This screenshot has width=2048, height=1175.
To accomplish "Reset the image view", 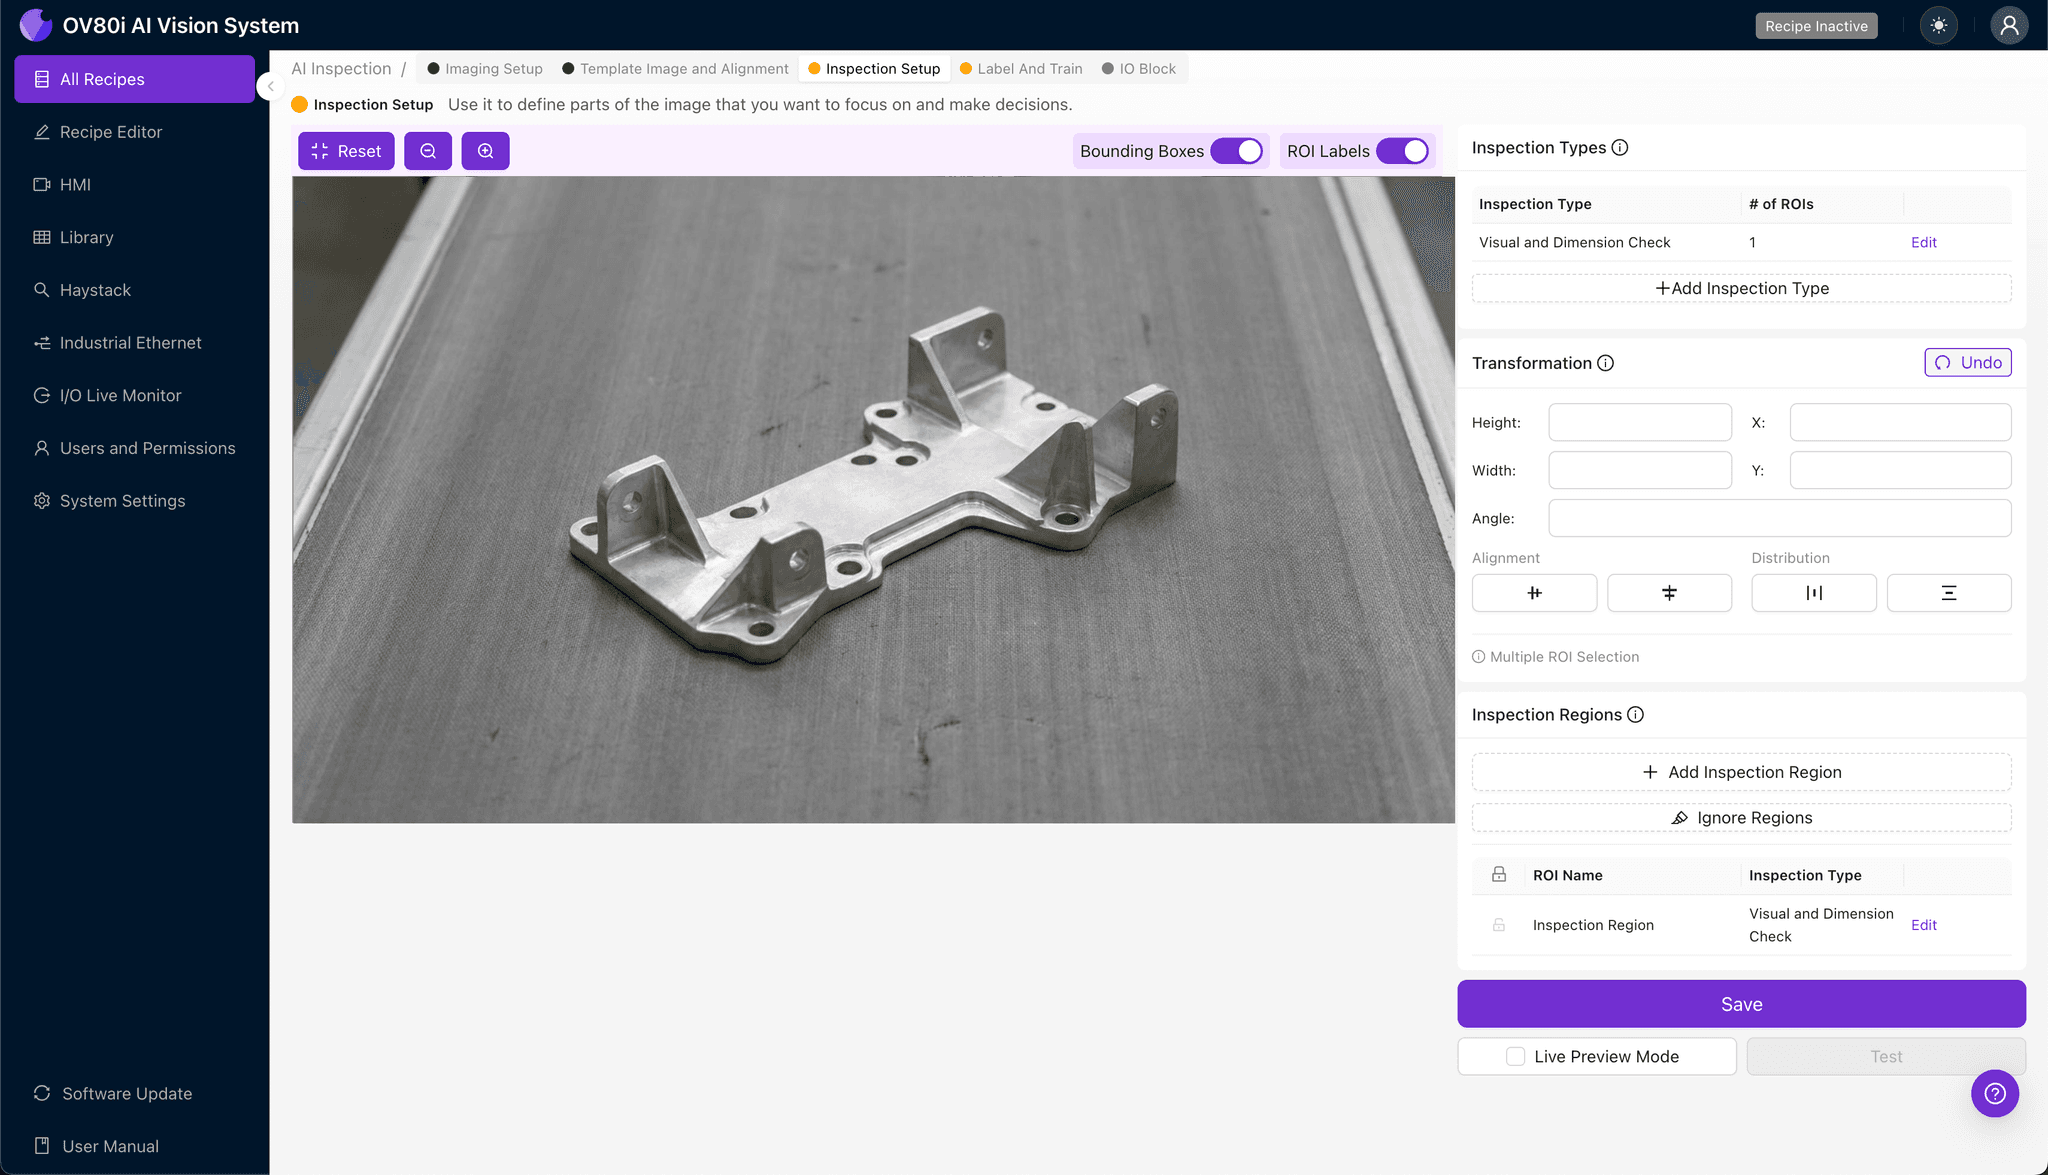I will 346,151.
